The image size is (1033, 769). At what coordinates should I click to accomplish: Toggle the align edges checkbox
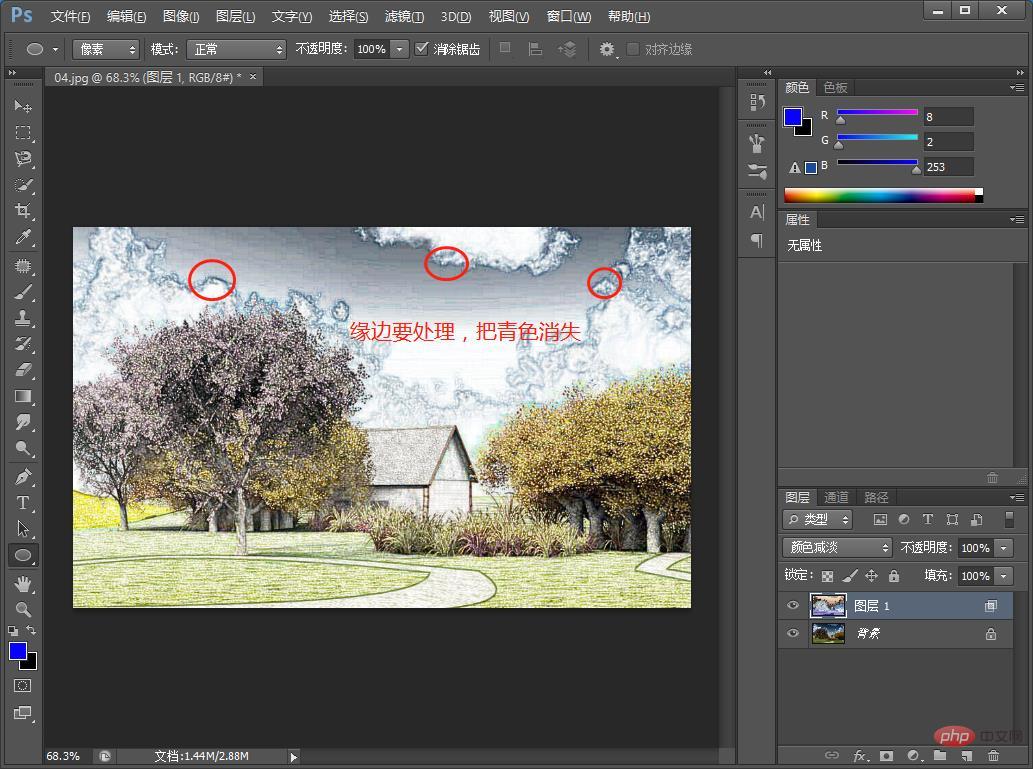click(x=632, y=49)
